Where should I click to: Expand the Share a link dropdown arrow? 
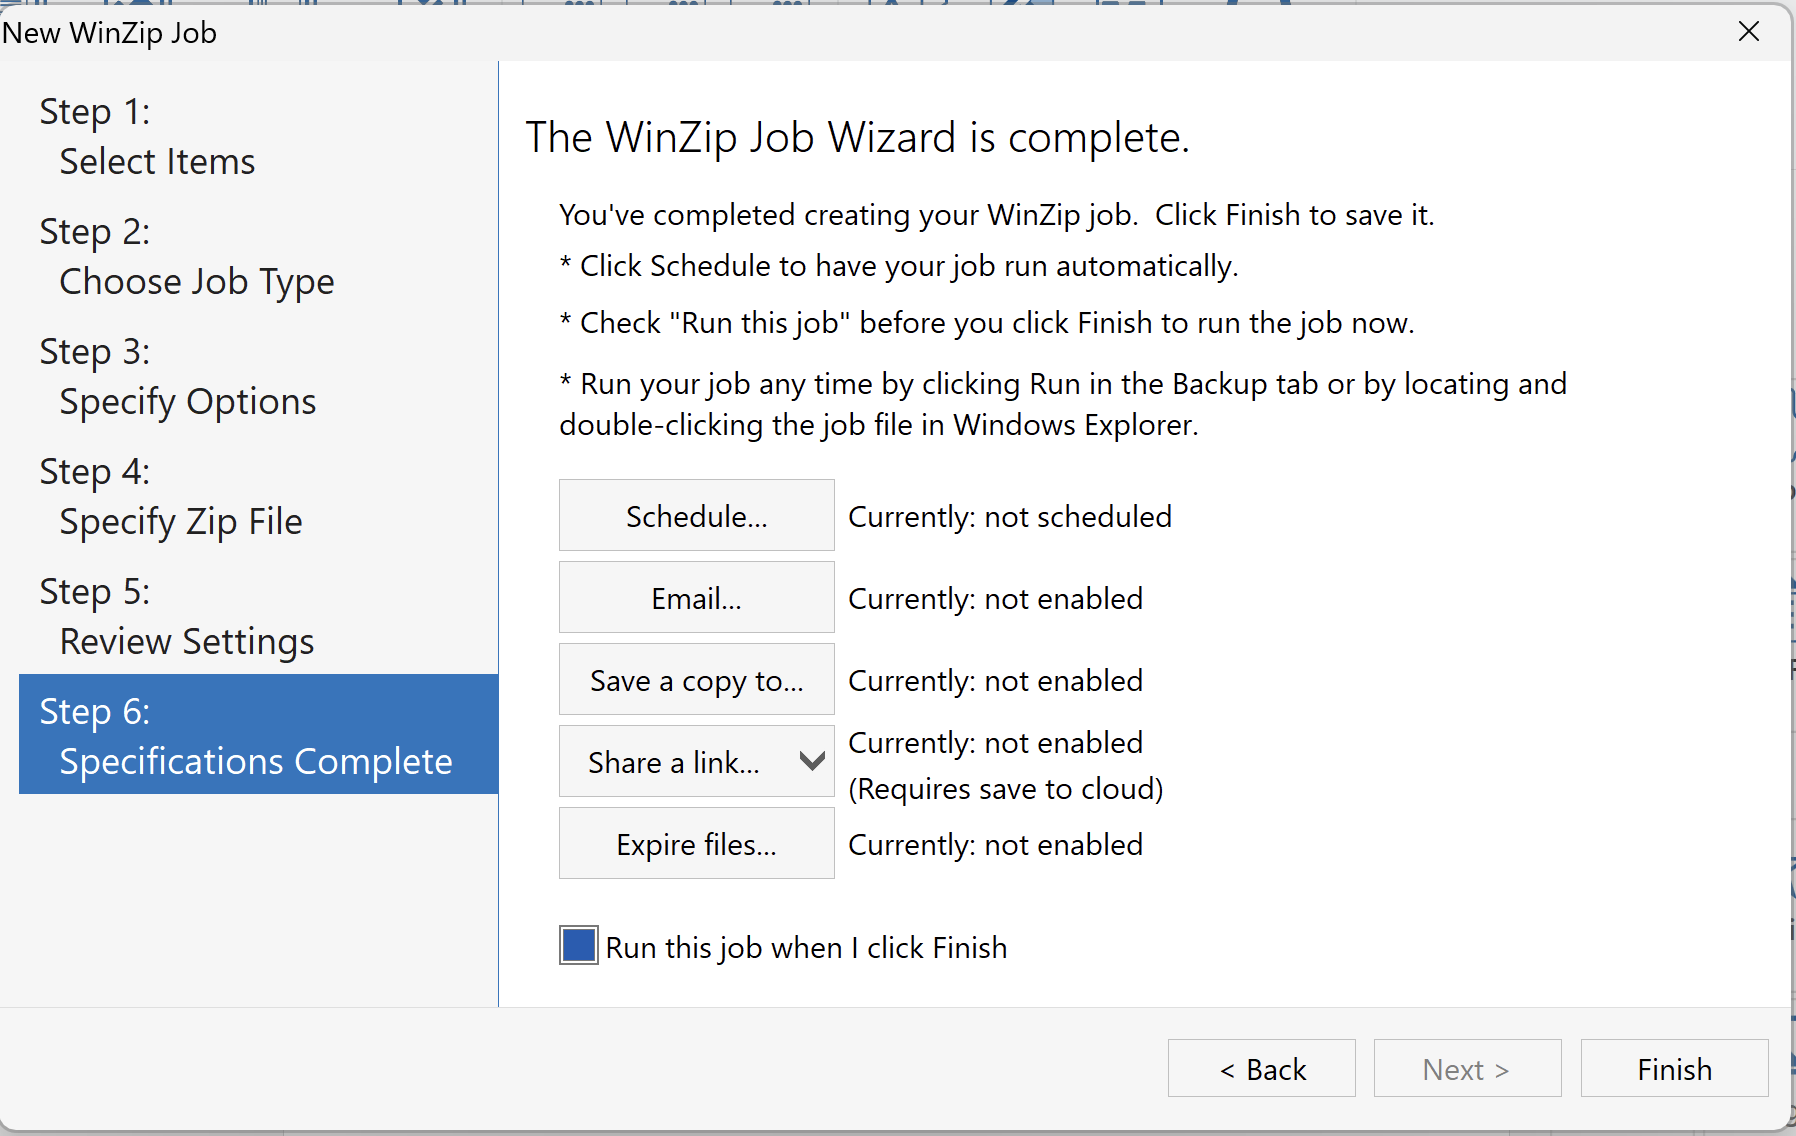(x=812, y=762)
